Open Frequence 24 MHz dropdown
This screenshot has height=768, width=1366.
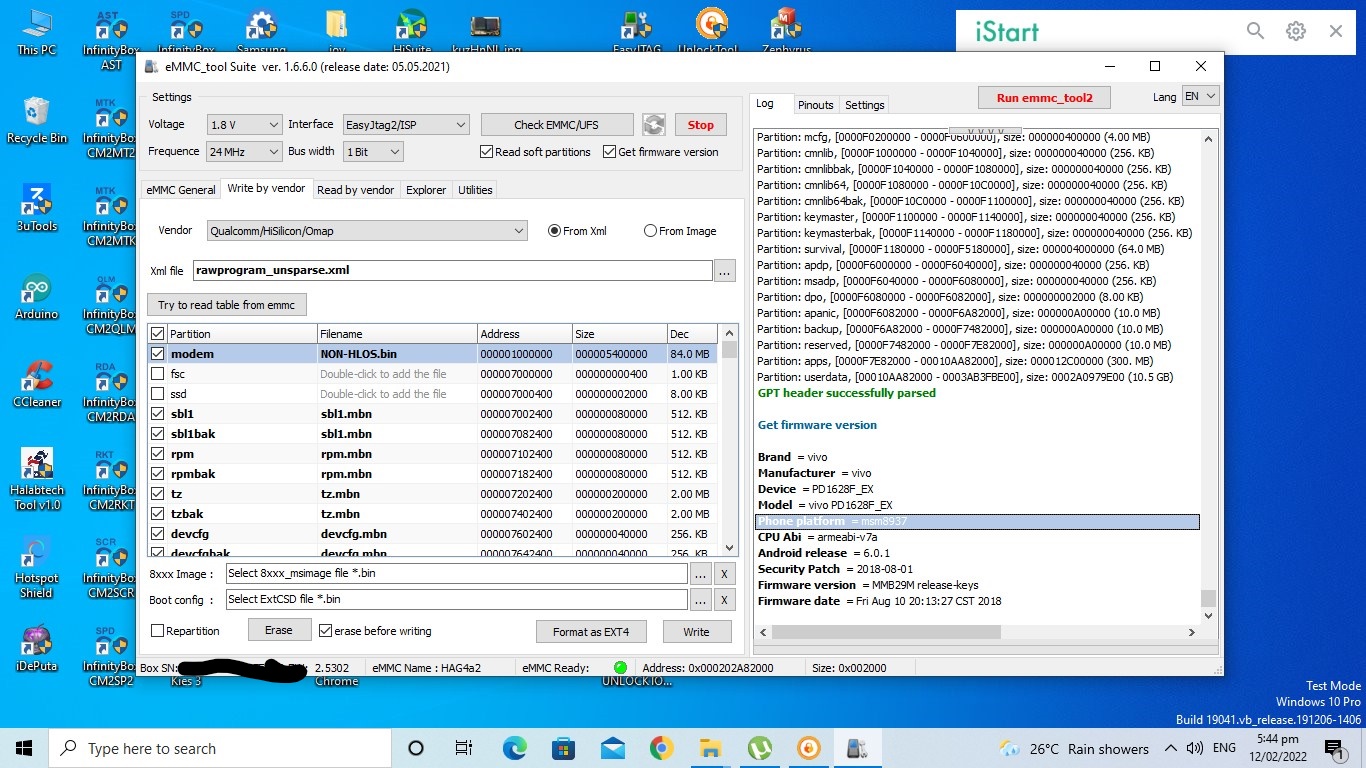click(244, 152)
